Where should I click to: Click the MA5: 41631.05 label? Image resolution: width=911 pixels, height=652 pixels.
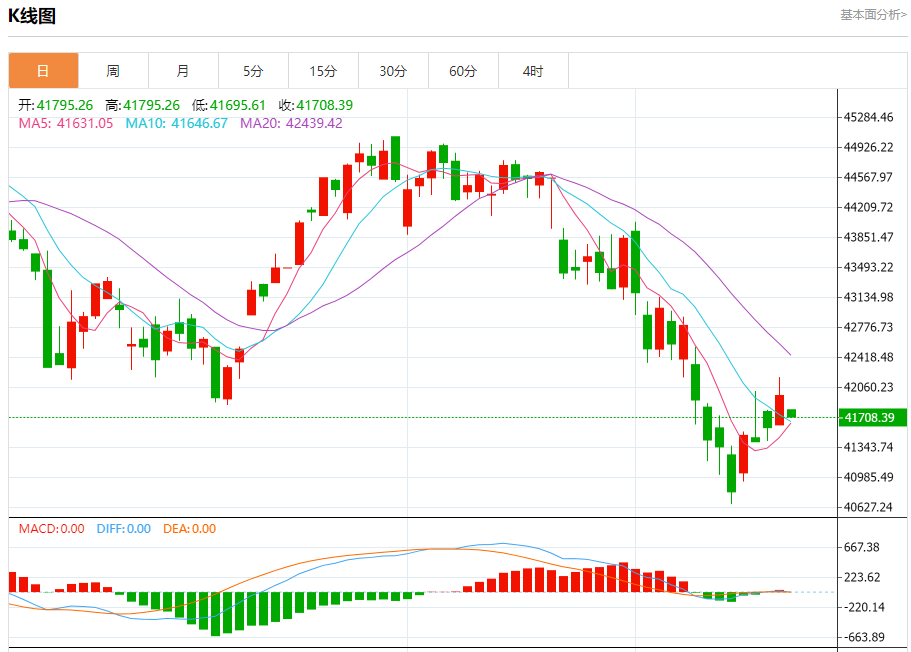click(x=66, y=123)
